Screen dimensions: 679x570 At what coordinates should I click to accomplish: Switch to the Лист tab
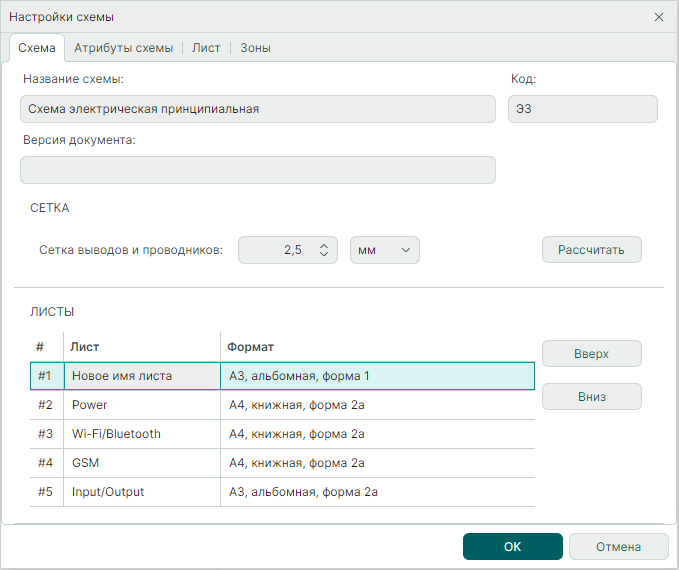click(x=206, y=48)
